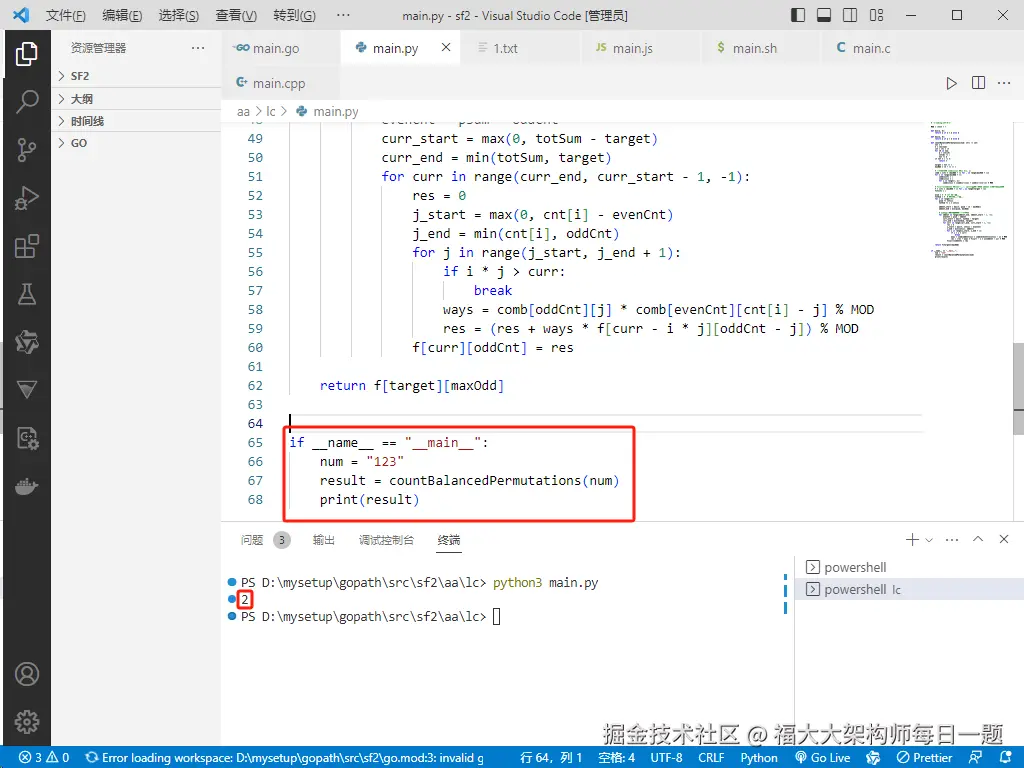Change end of line sequence CRLF
This screenshot has width=1024, height=768.
pos(711,758)
